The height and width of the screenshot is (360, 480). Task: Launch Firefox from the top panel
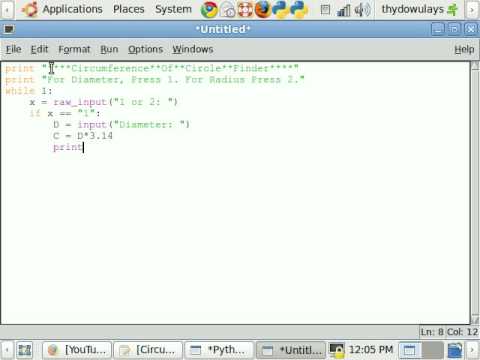pyautogui.click(x=263, y=10)
